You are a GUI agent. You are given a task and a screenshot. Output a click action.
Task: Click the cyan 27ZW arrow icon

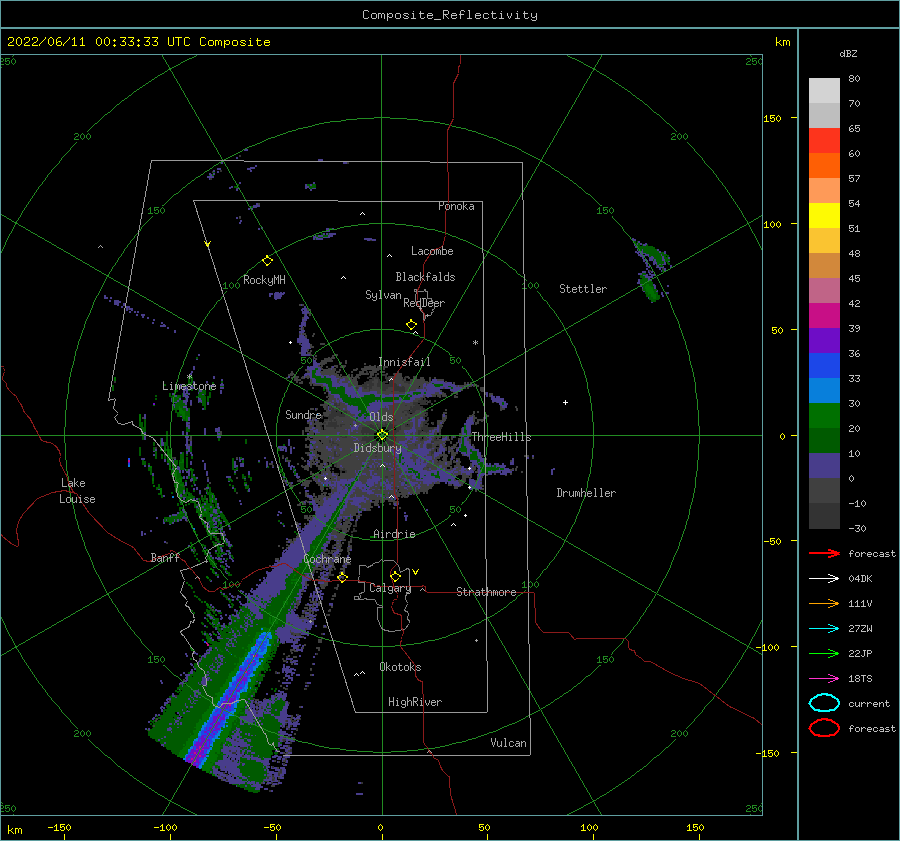(824, 629)
